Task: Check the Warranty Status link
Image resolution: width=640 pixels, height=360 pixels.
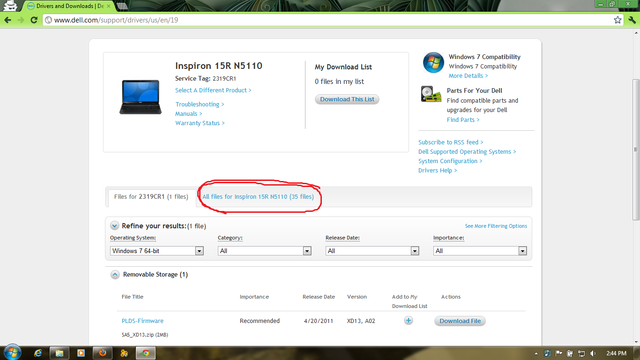Action: click(200, 123)
